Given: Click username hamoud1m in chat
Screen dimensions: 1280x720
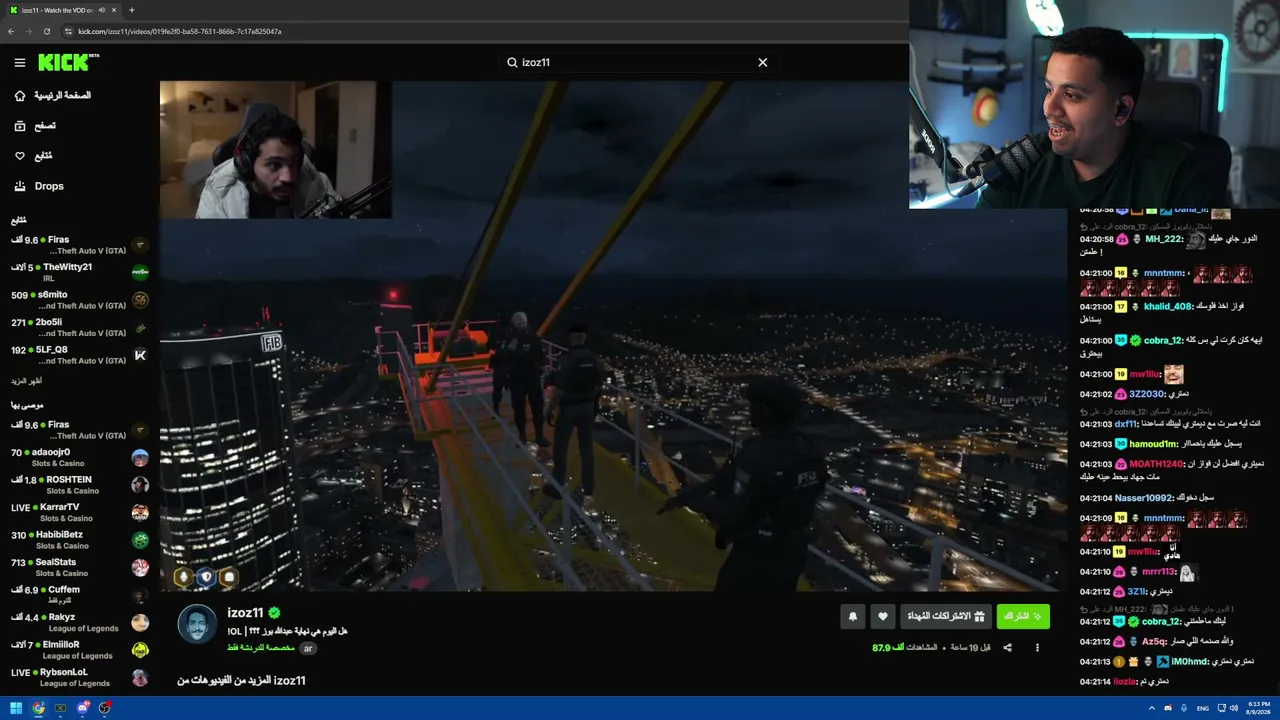Looking at the screenshot, I should pyautogui.click(x=1154, y=444).
